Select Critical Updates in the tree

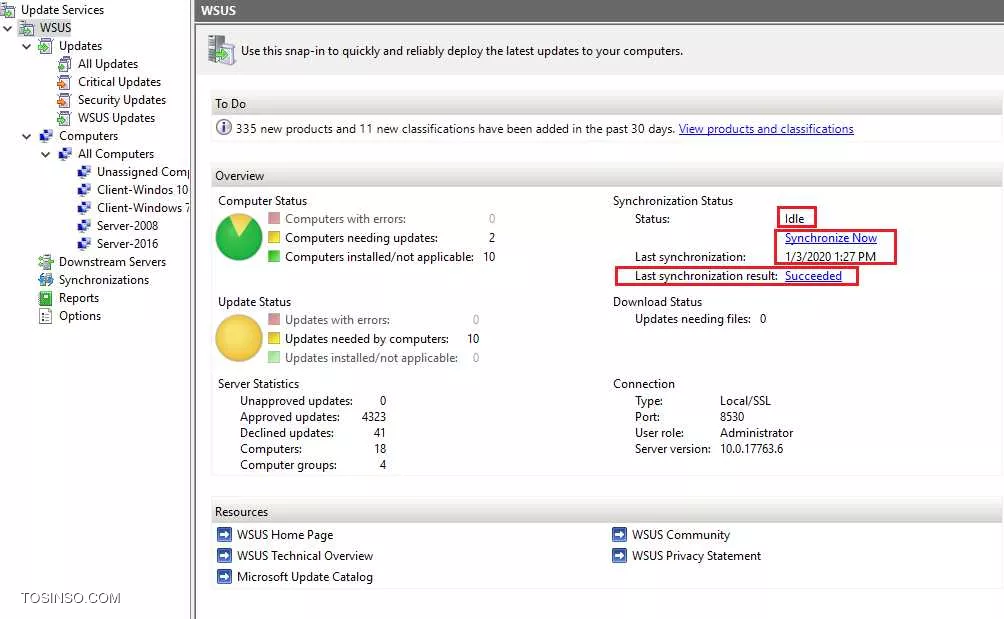(119, 82)
